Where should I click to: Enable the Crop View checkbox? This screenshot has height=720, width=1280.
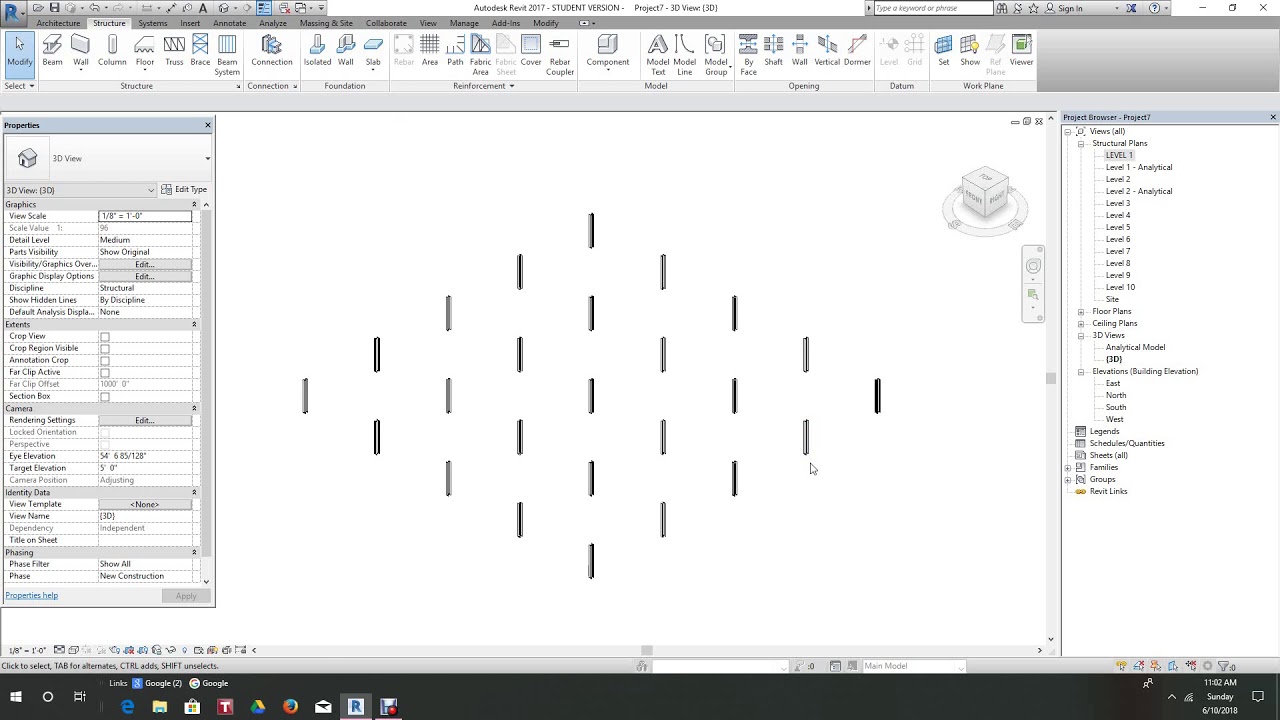(x=105, y=337)
